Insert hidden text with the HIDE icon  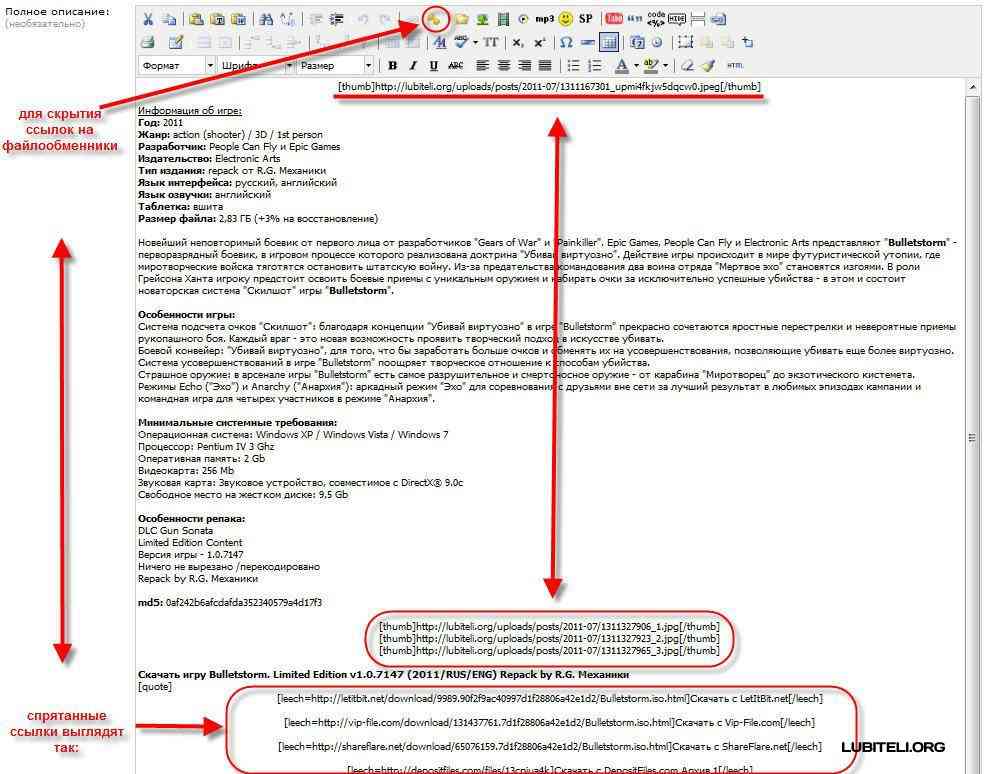pyautogui.click(x=677, y=19)
